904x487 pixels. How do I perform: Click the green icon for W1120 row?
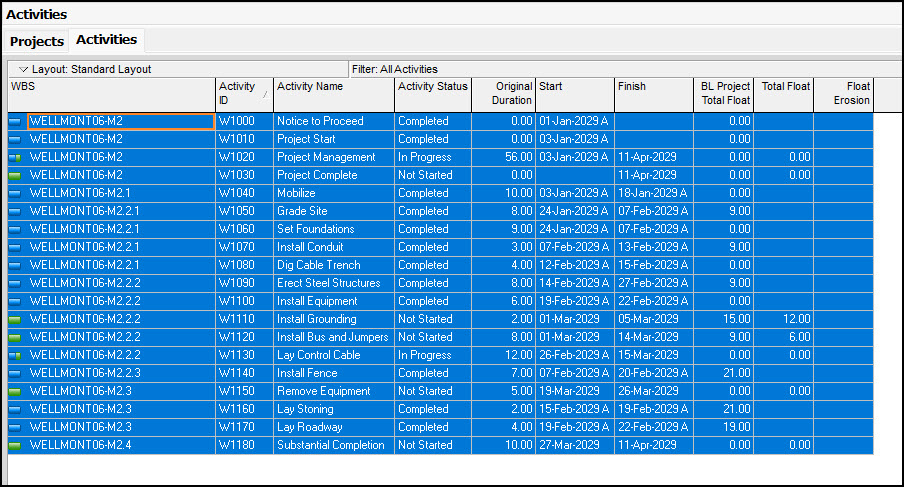pos(15,338)
